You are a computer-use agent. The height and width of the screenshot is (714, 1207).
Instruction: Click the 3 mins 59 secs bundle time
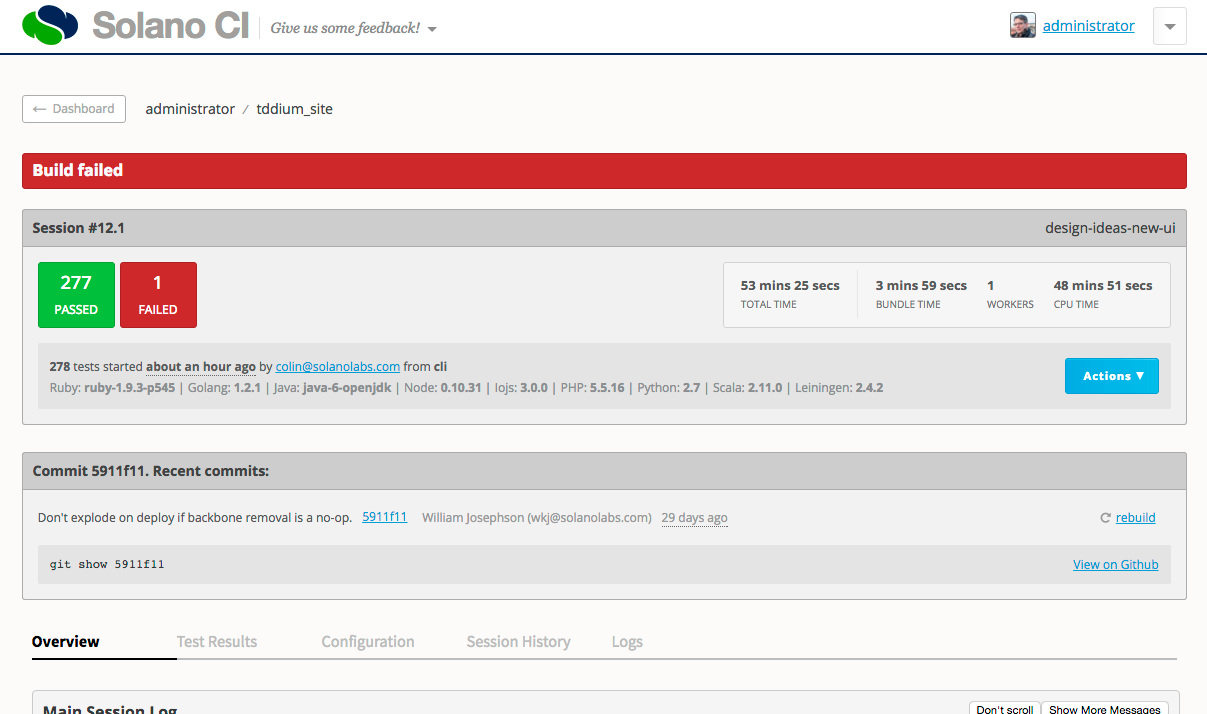[x=921, y=286]
